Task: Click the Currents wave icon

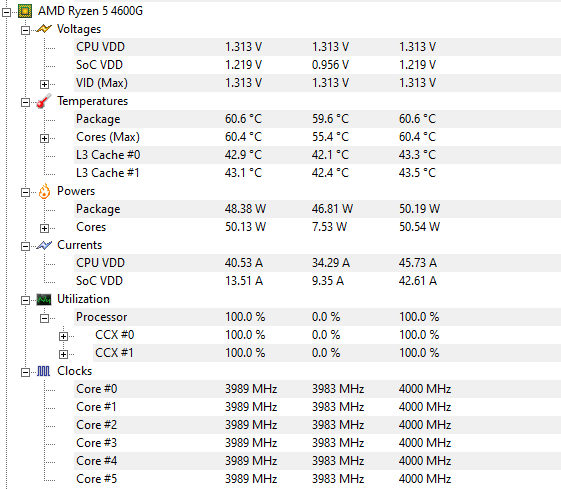Action: tap(44, 245)
